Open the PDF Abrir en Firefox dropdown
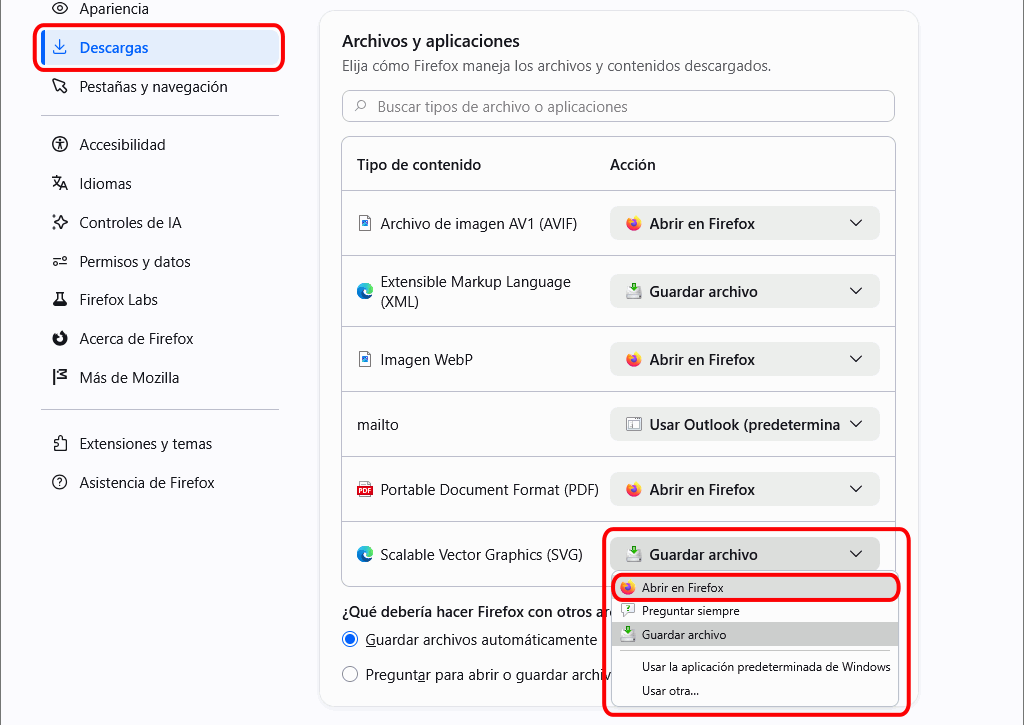 click(x=744, y=489)
